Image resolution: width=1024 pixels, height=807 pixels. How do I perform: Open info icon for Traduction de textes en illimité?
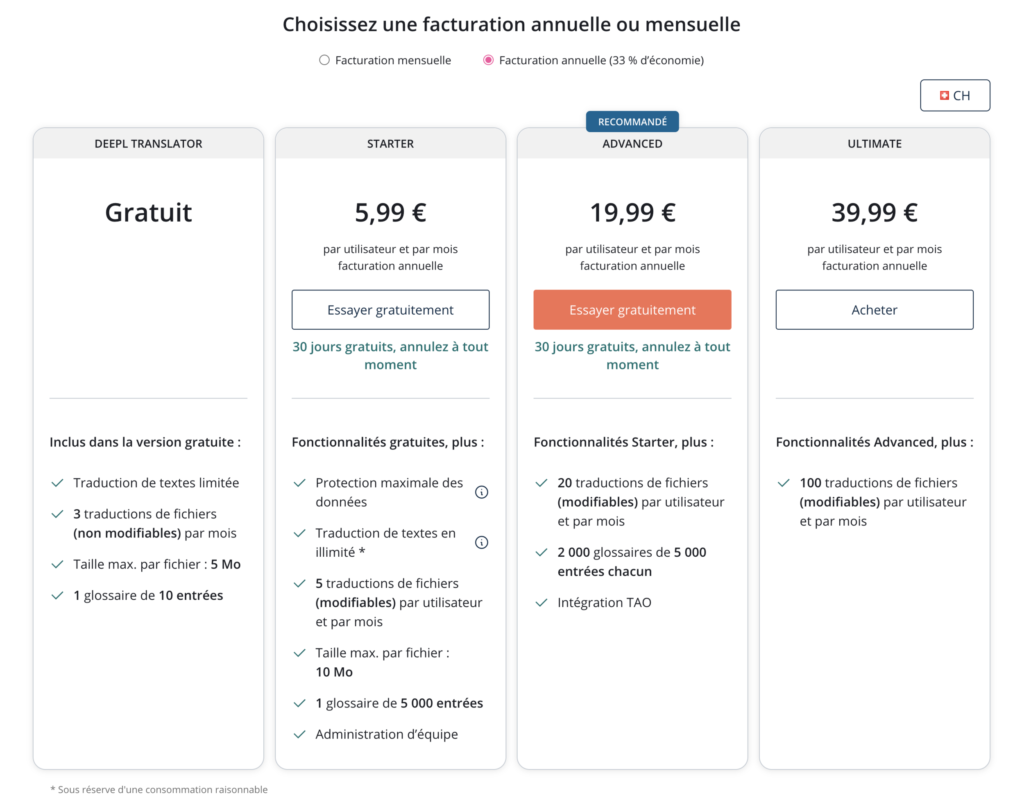pyautogui.click(x=481, y=543)
